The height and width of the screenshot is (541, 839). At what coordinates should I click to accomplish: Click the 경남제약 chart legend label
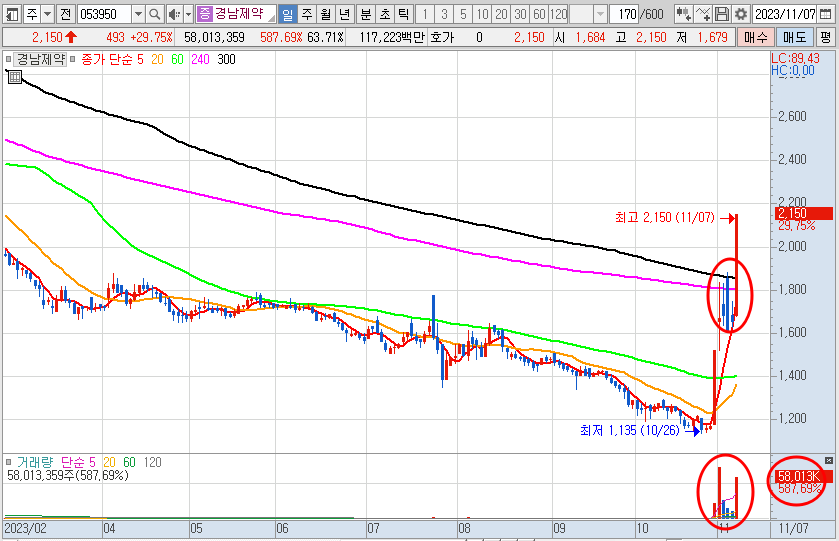tap(40, 59)
